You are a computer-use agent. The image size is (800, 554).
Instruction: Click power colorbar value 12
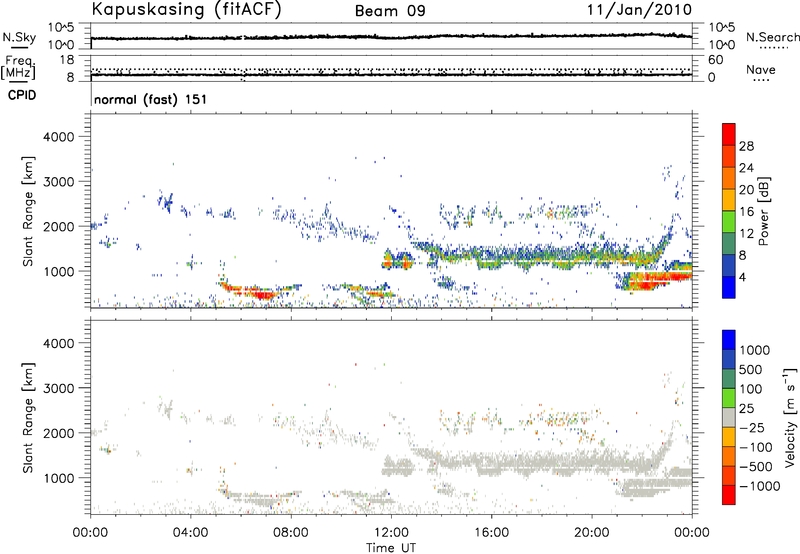point(746,234)
